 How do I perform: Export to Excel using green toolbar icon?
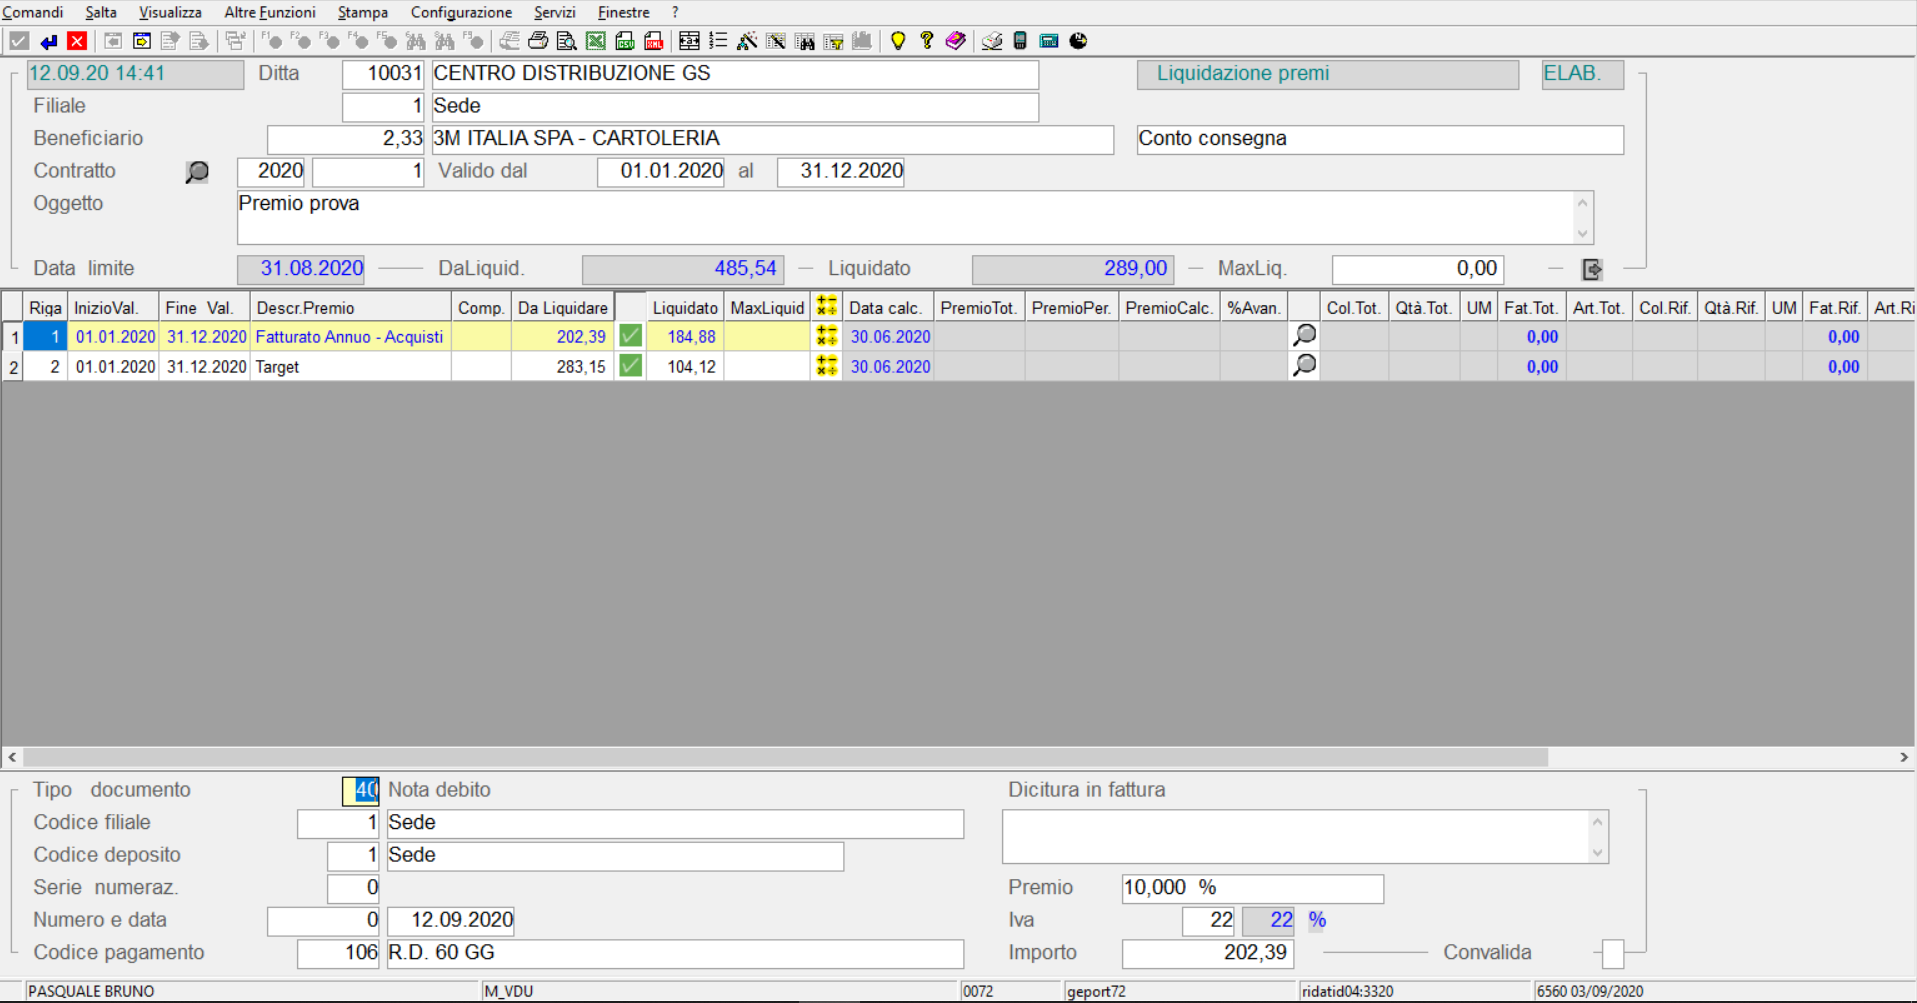pos(596,41)
